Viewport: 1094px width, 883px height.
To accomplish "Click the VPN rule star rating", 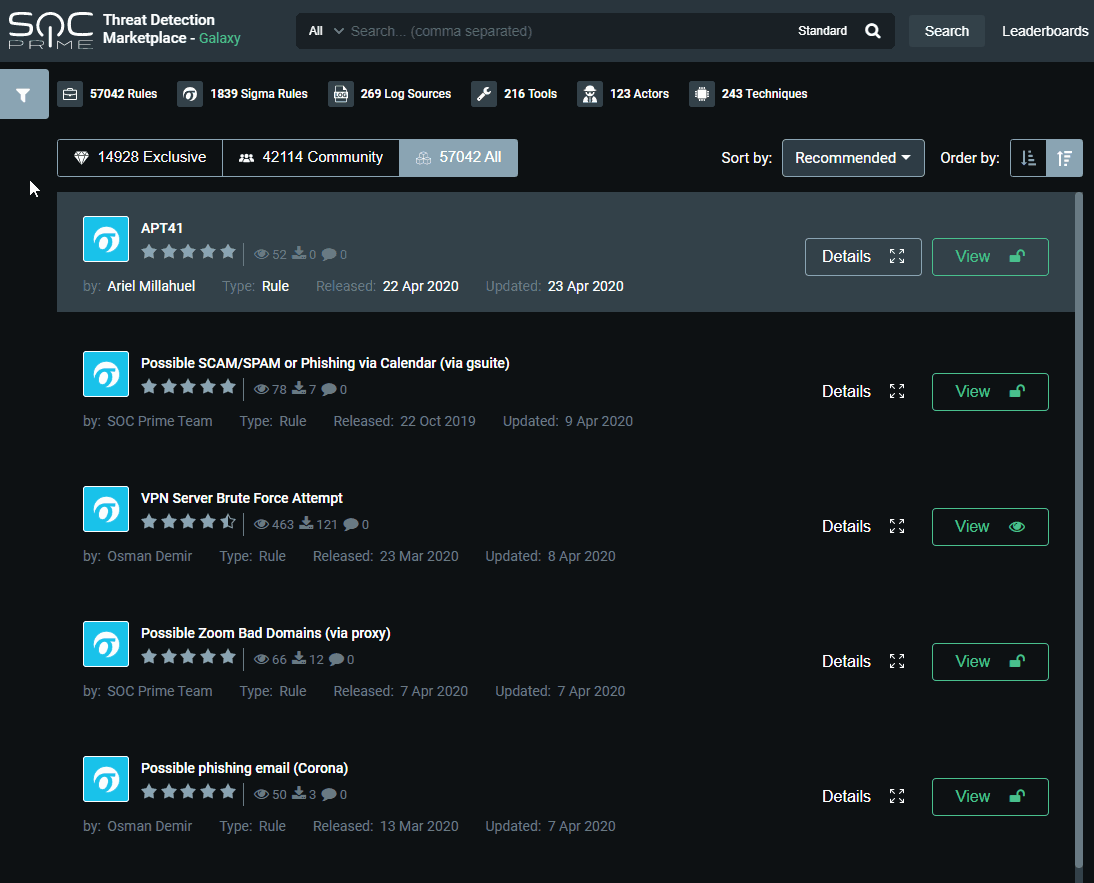I will coord(188,522).
